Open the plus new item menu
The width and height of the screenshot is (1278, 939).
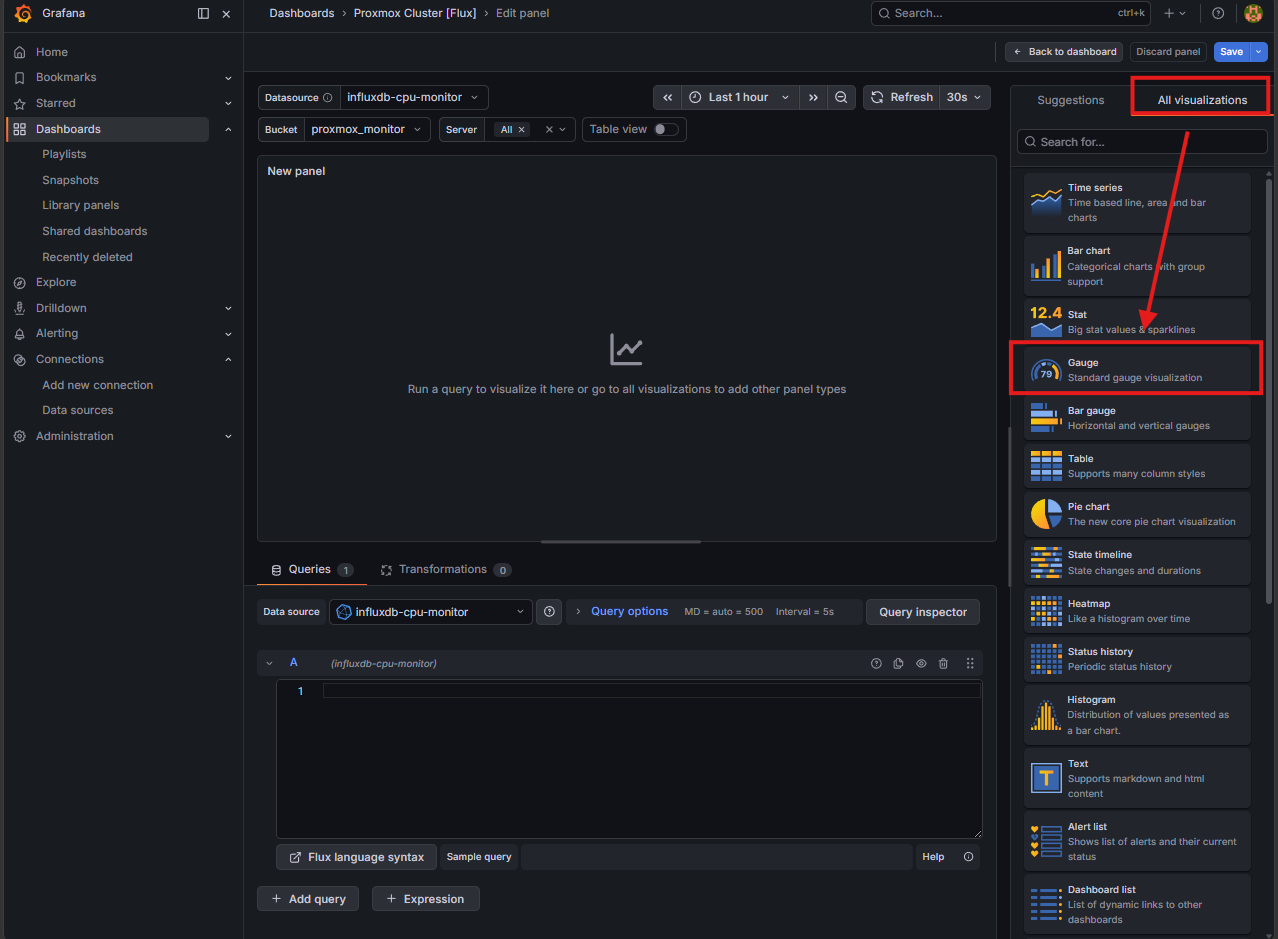point(1175,13)
